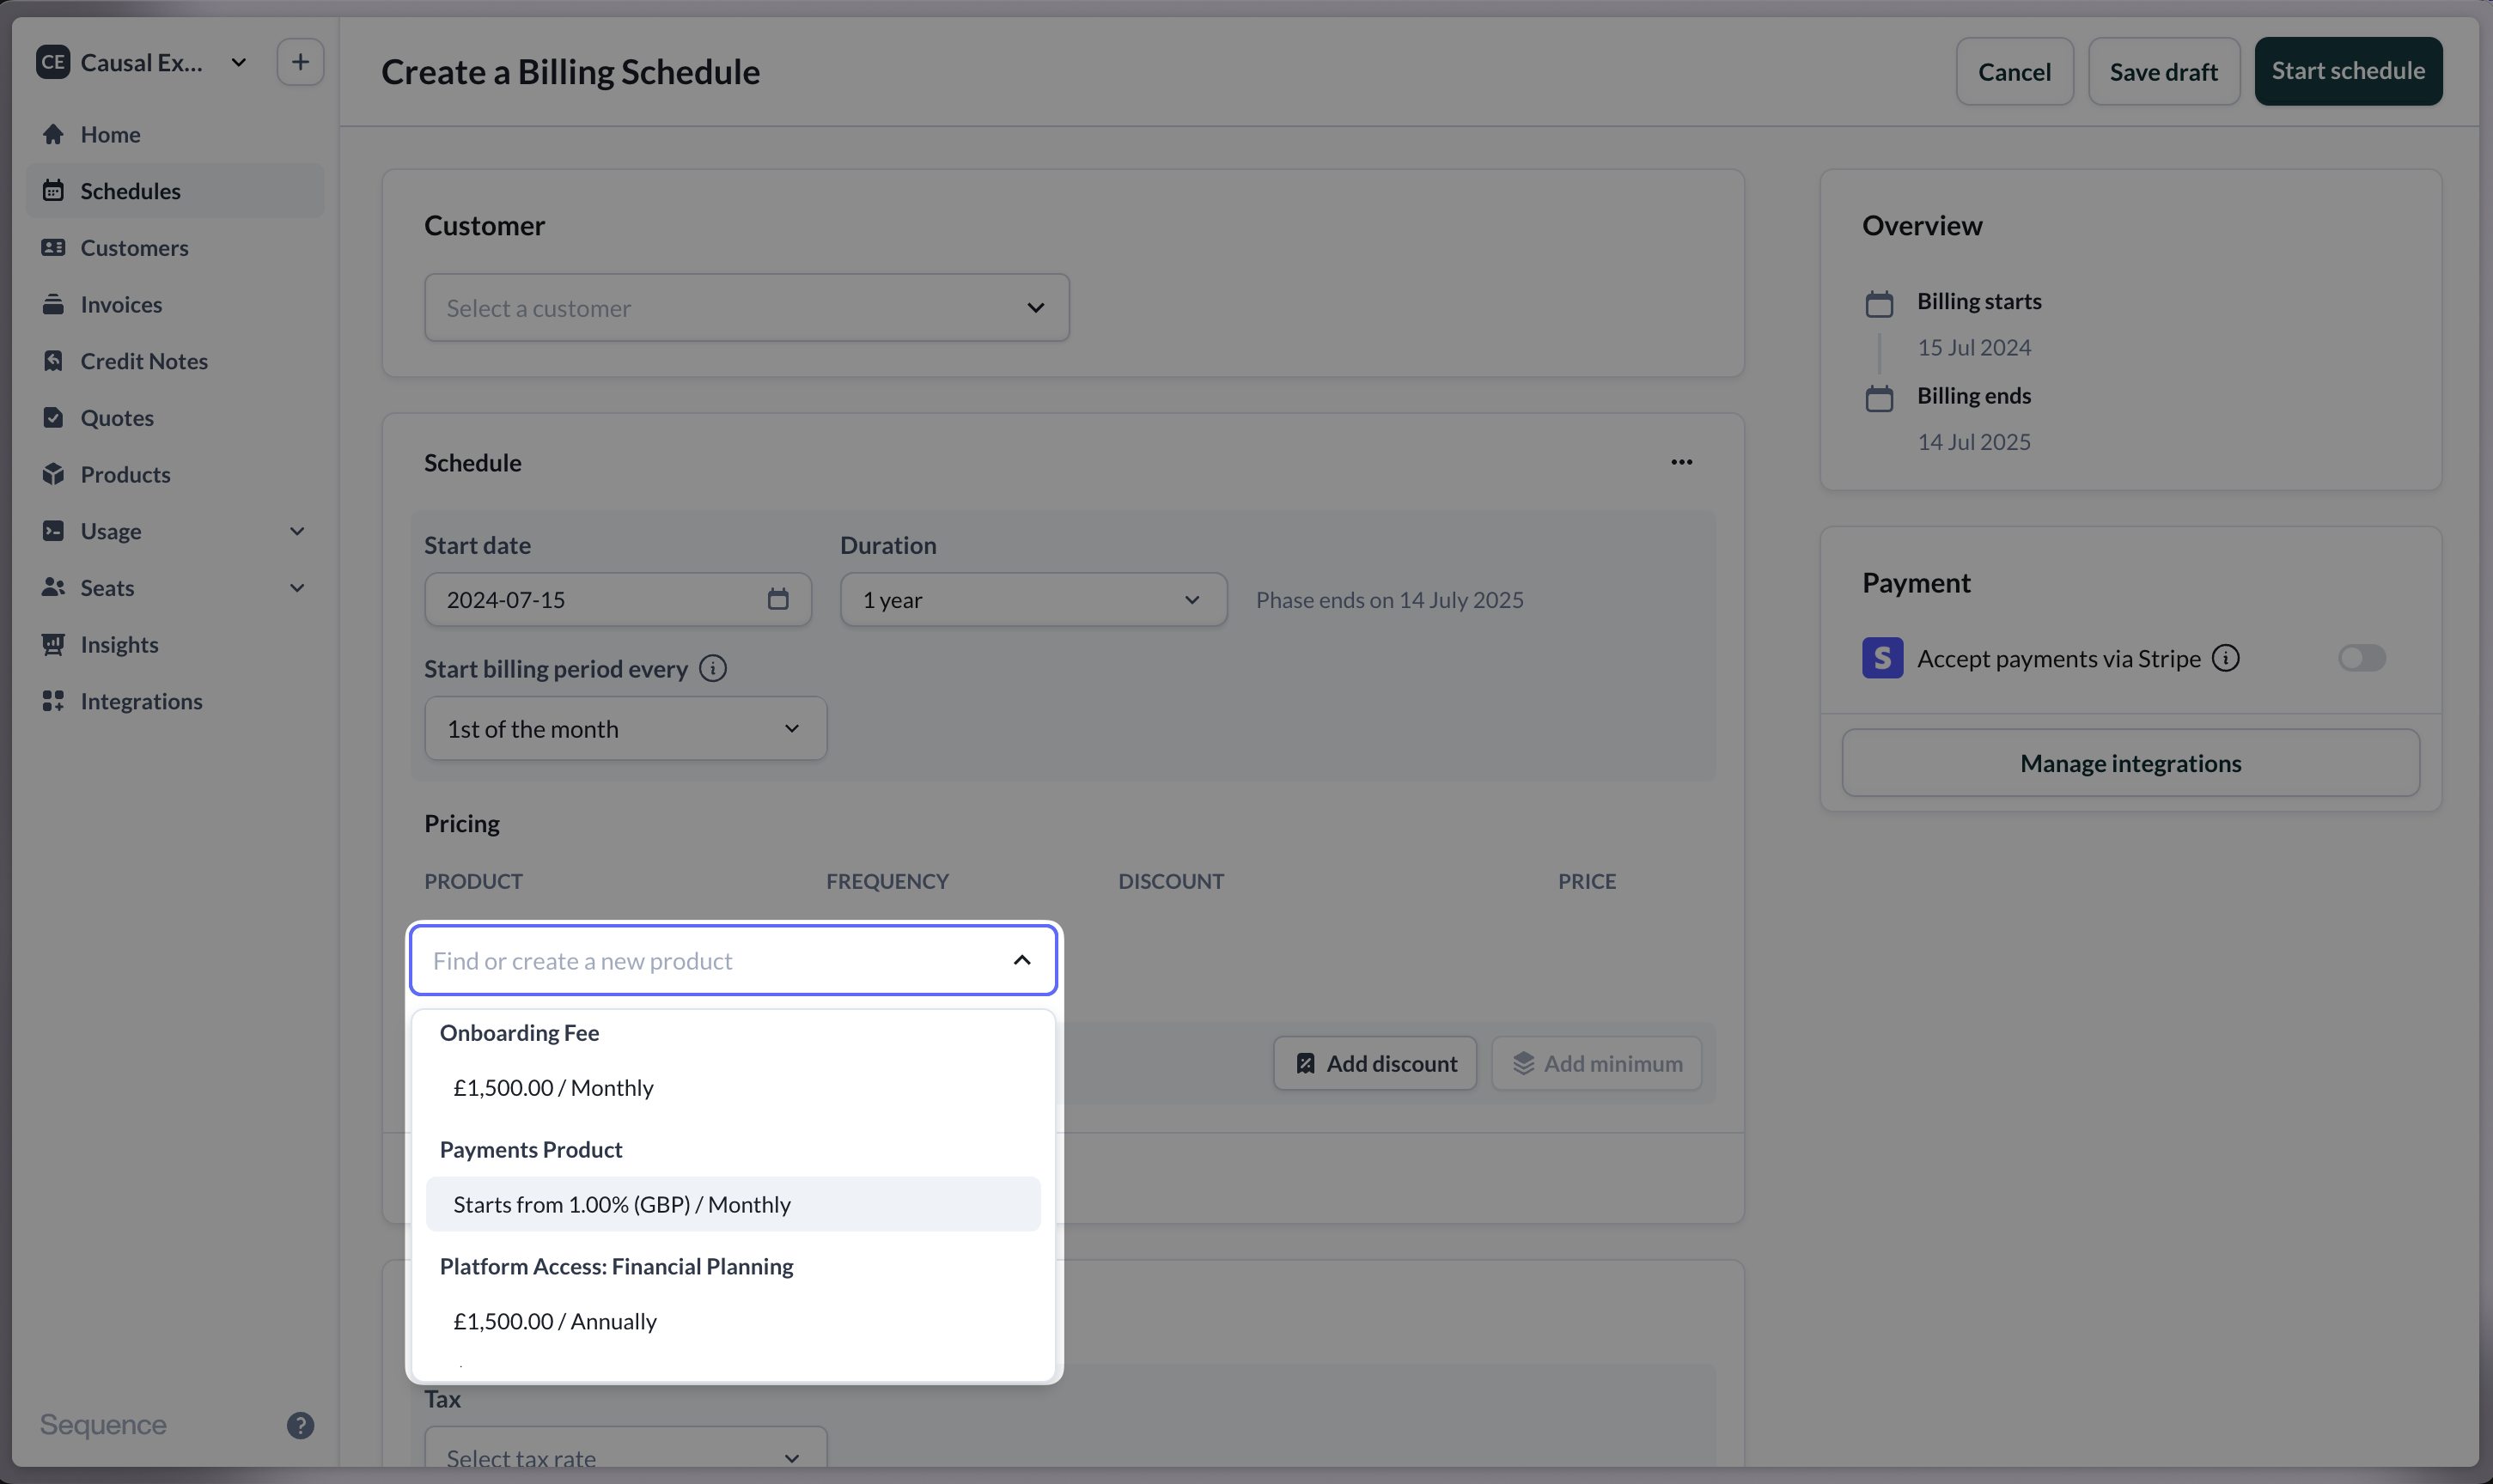Click the Billing starts calendar icon
The height and width of the screenshot is (1484, 2493).
tap(1879, 304)
